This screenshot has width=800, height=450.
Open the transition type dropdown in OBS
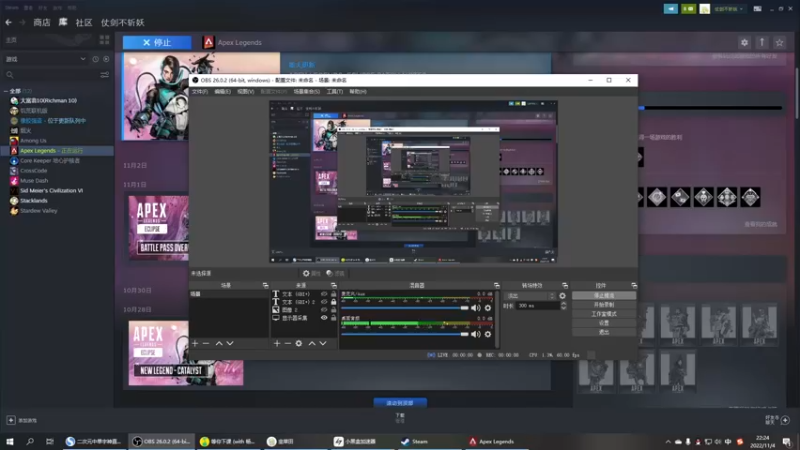tap(530, 296)
